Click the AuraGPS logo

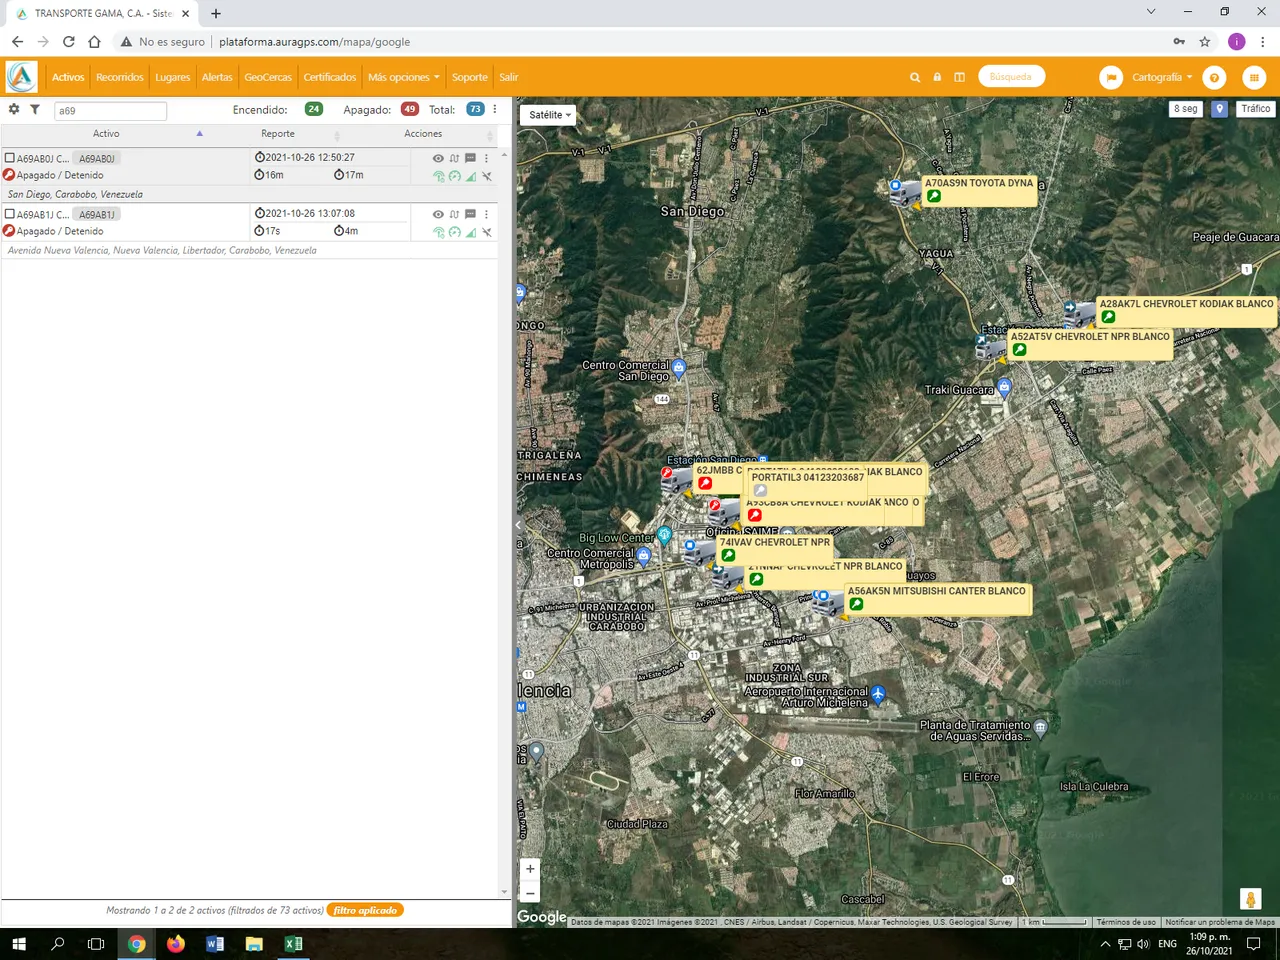(21, 77)
